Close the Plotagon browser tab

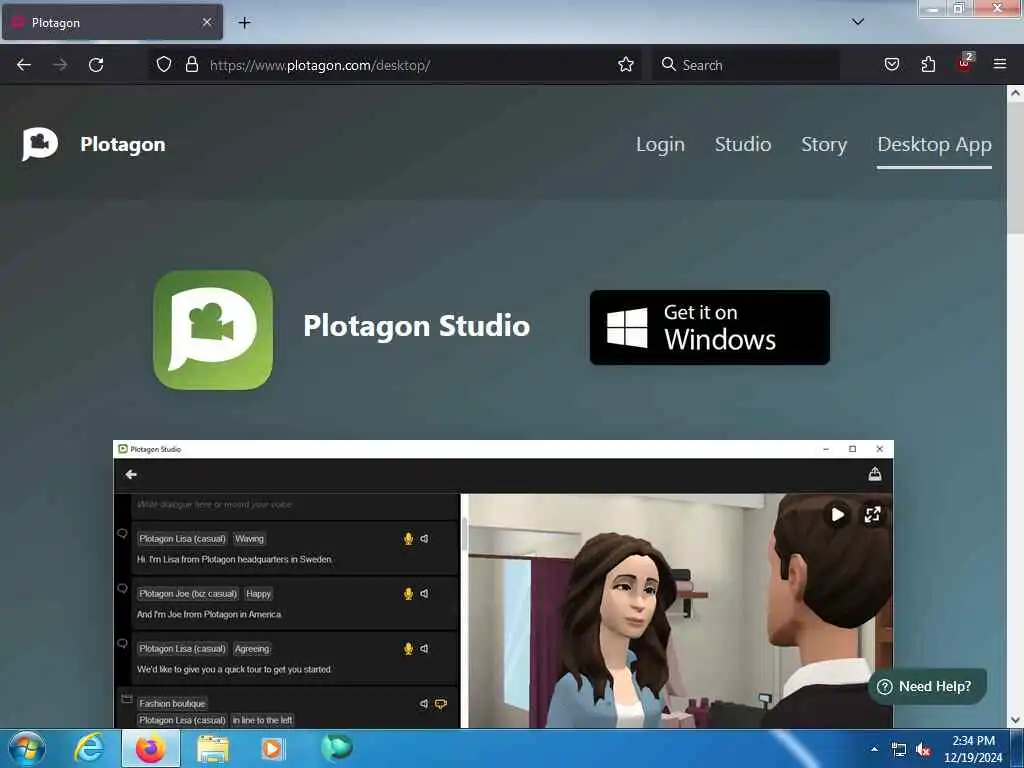click(x=207, y=22)
